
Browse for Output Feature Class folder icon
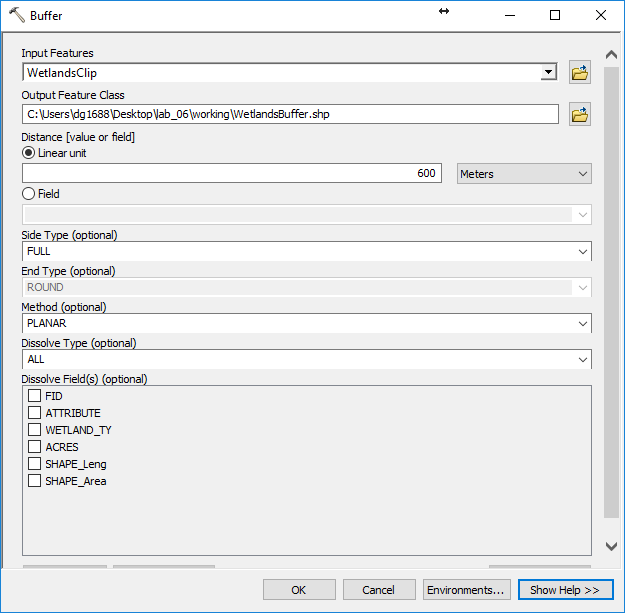580,114
